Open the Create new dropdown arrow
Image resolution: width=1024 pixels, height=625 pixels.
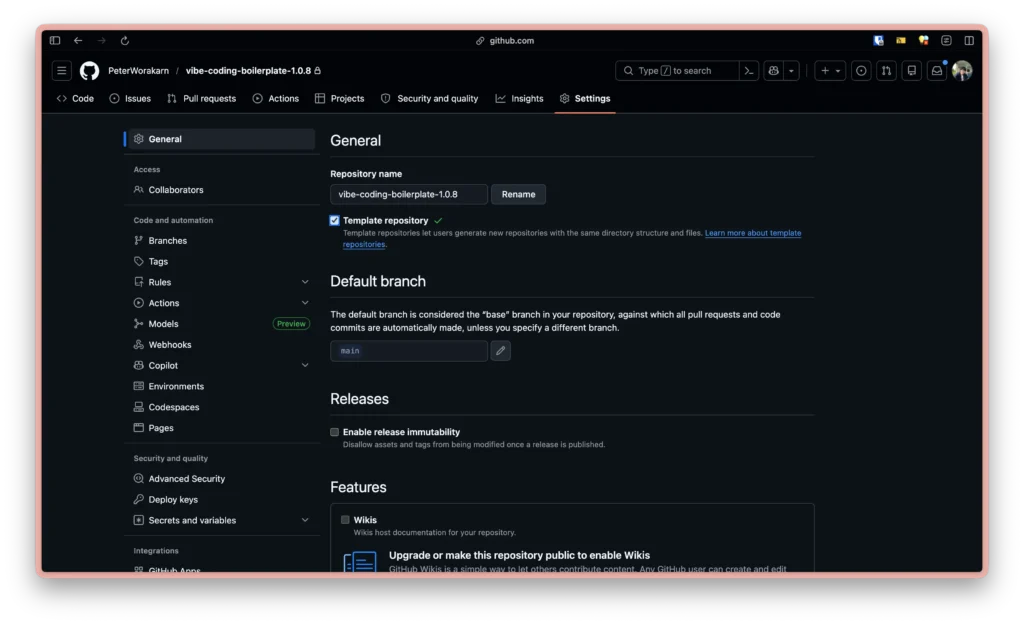839,71
